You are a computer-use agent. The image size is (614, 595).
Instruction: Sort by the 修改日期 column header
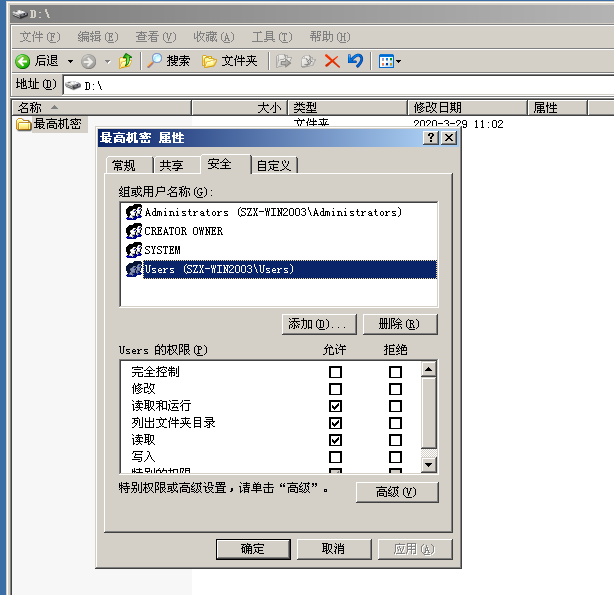click(x=468, y=107)
